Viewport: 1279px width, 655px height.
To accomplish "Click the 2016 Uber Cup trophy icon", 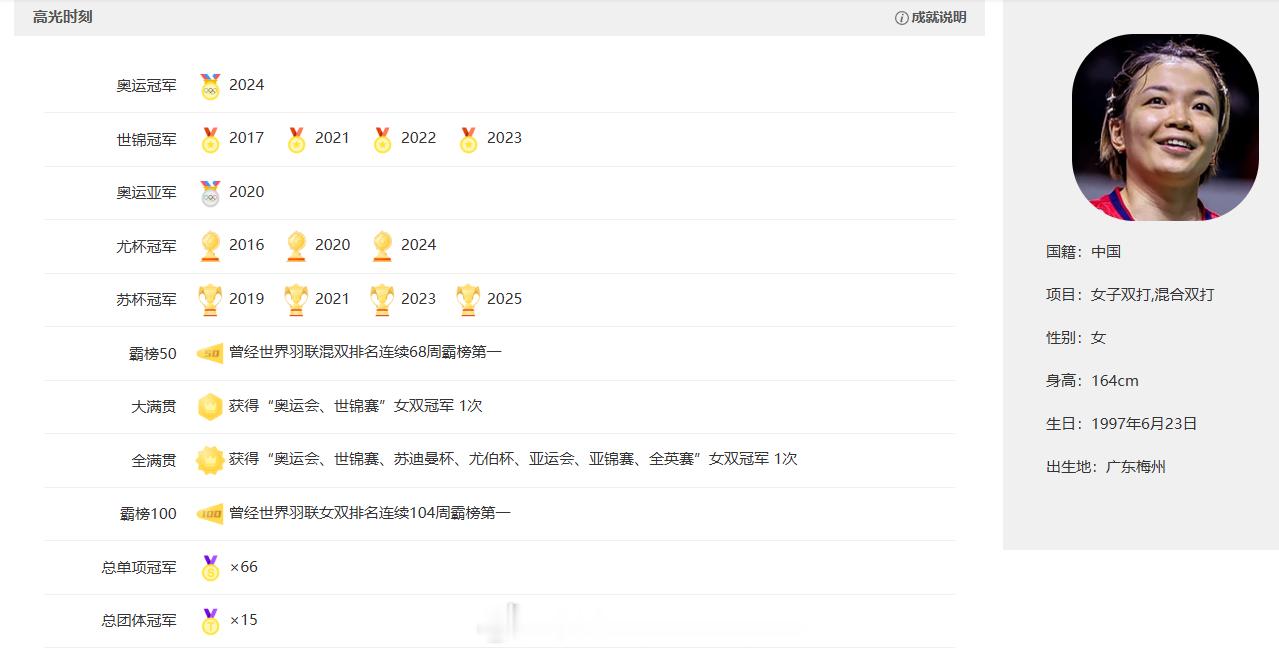I will click(x=210, y=246).
